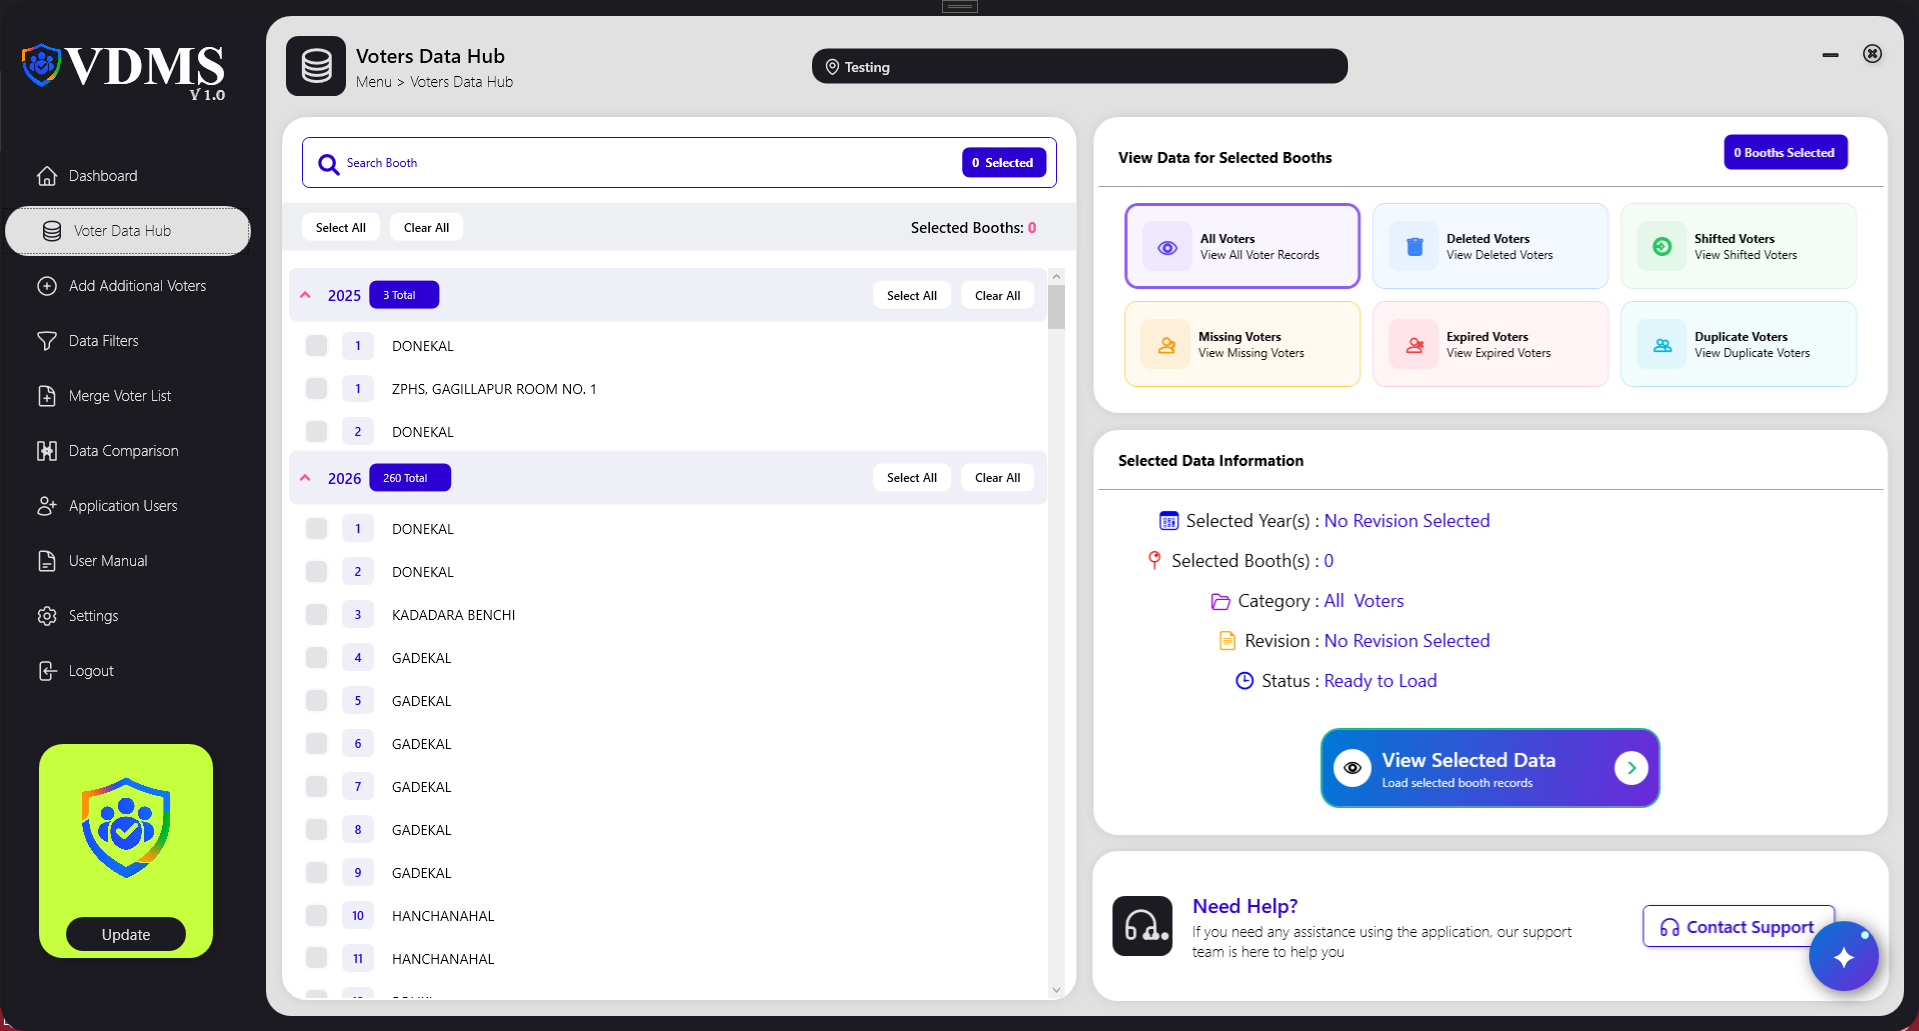Collapse the 2025 booth group
This screenshot has width=1919, height=1031.
pyautogui.click(x=306, y=295)
